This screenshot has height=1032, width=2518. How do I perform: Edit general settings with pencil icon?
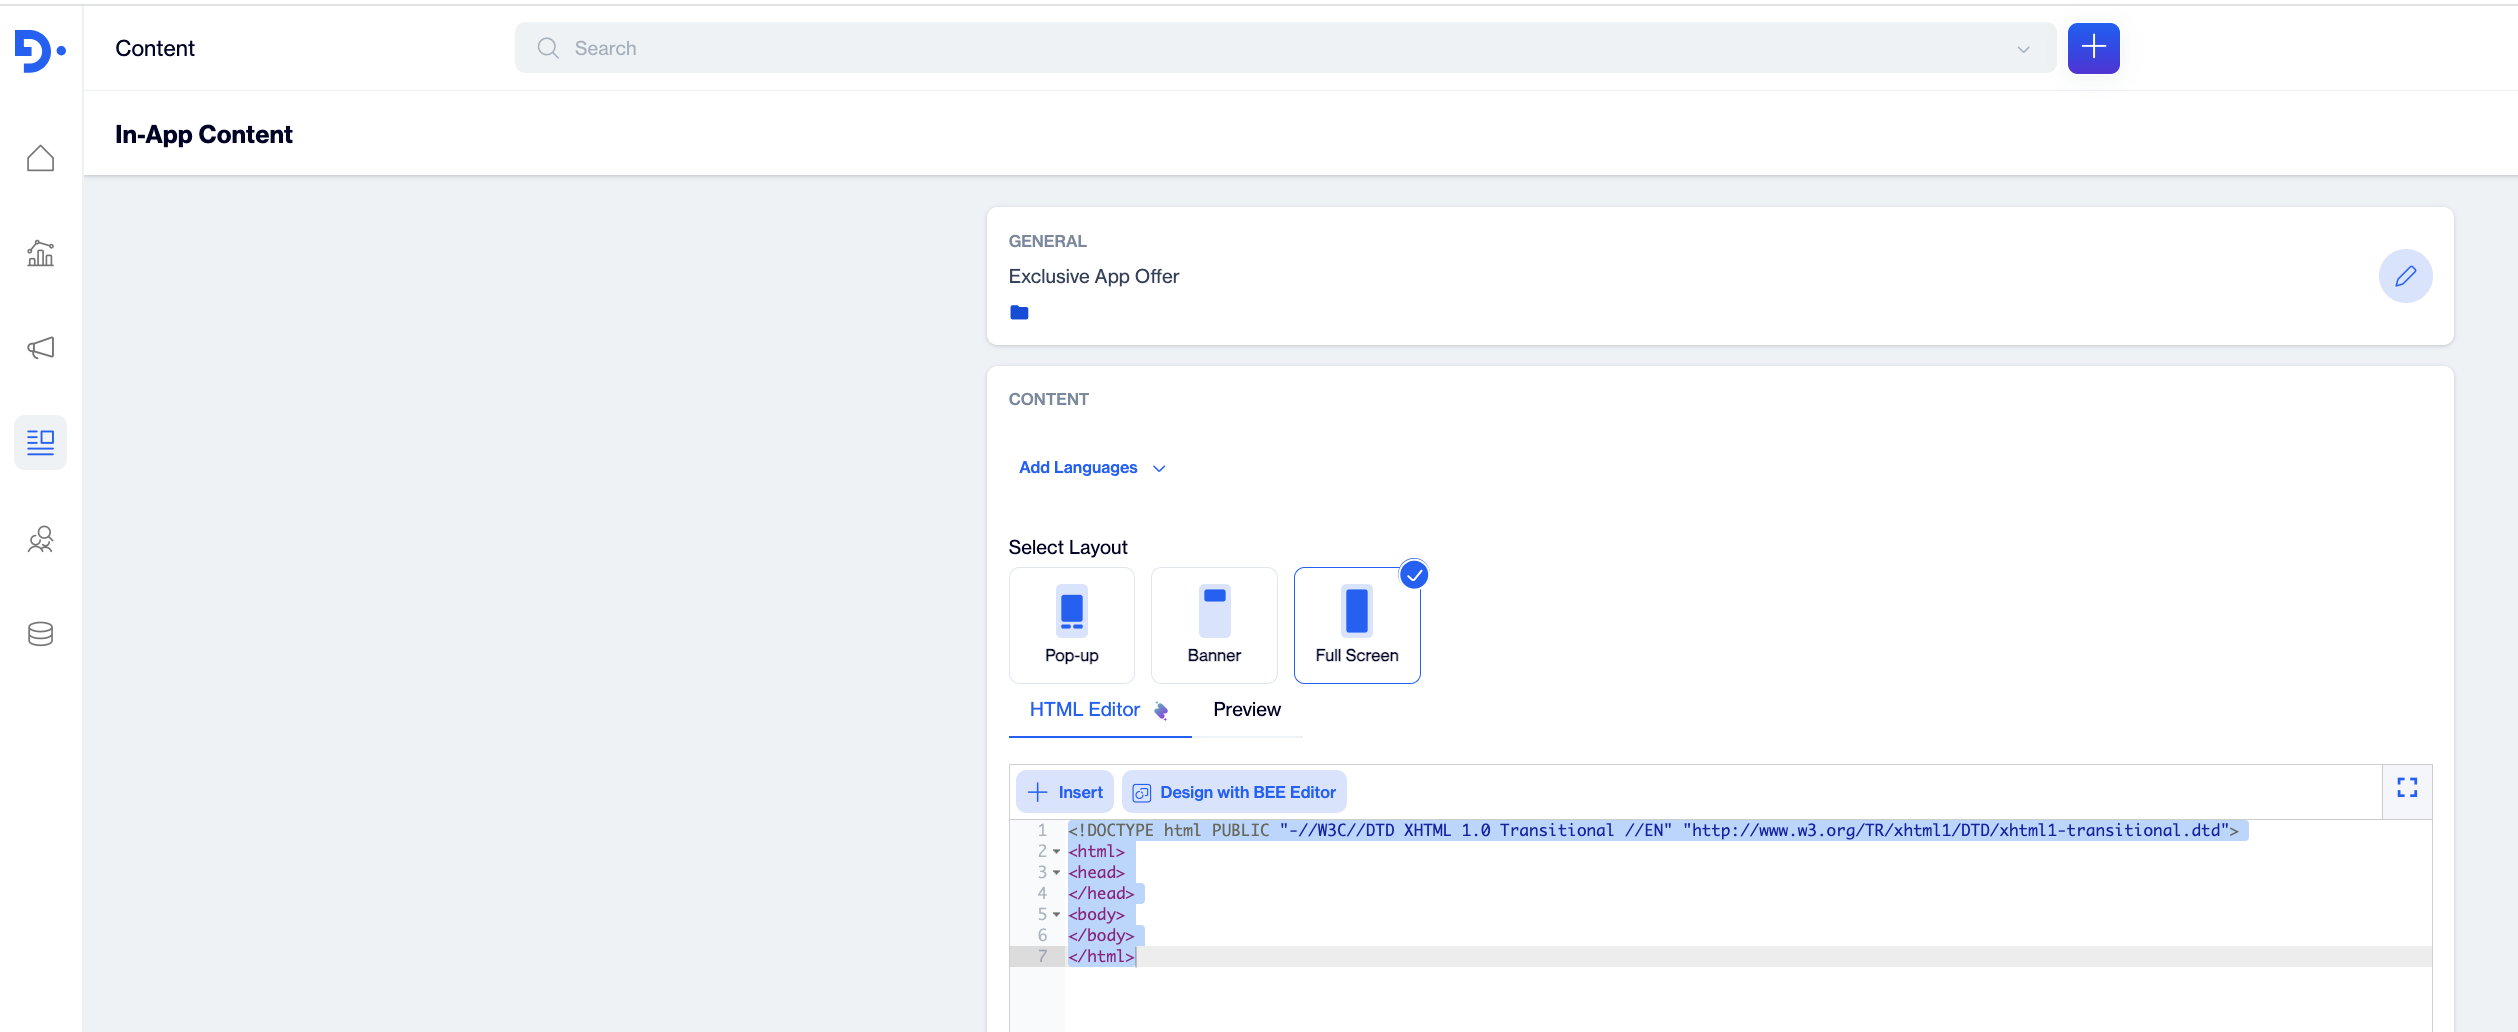(2405, 276)
